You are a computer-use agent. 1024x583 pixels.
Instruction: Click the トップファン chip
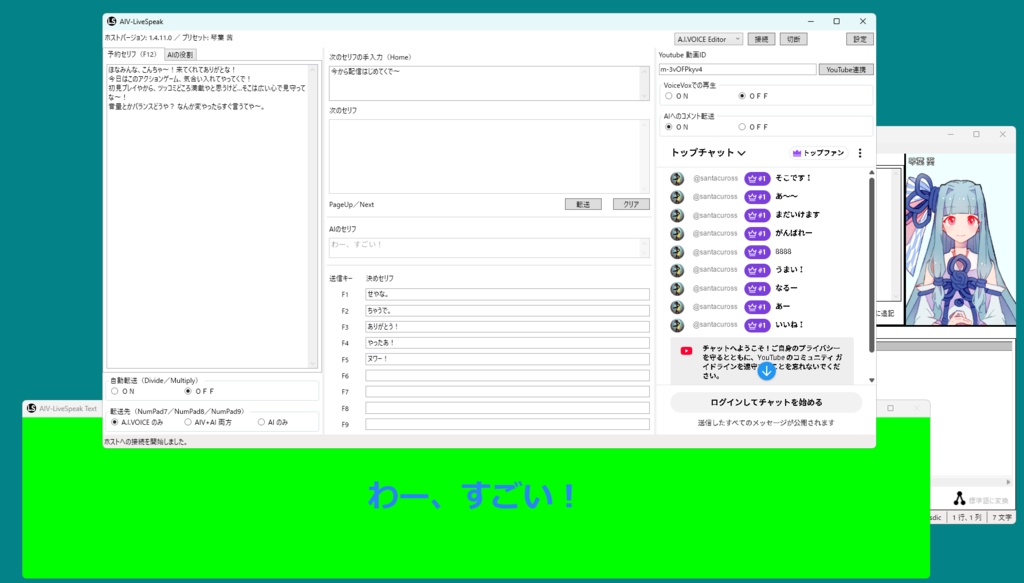point(818,153)
